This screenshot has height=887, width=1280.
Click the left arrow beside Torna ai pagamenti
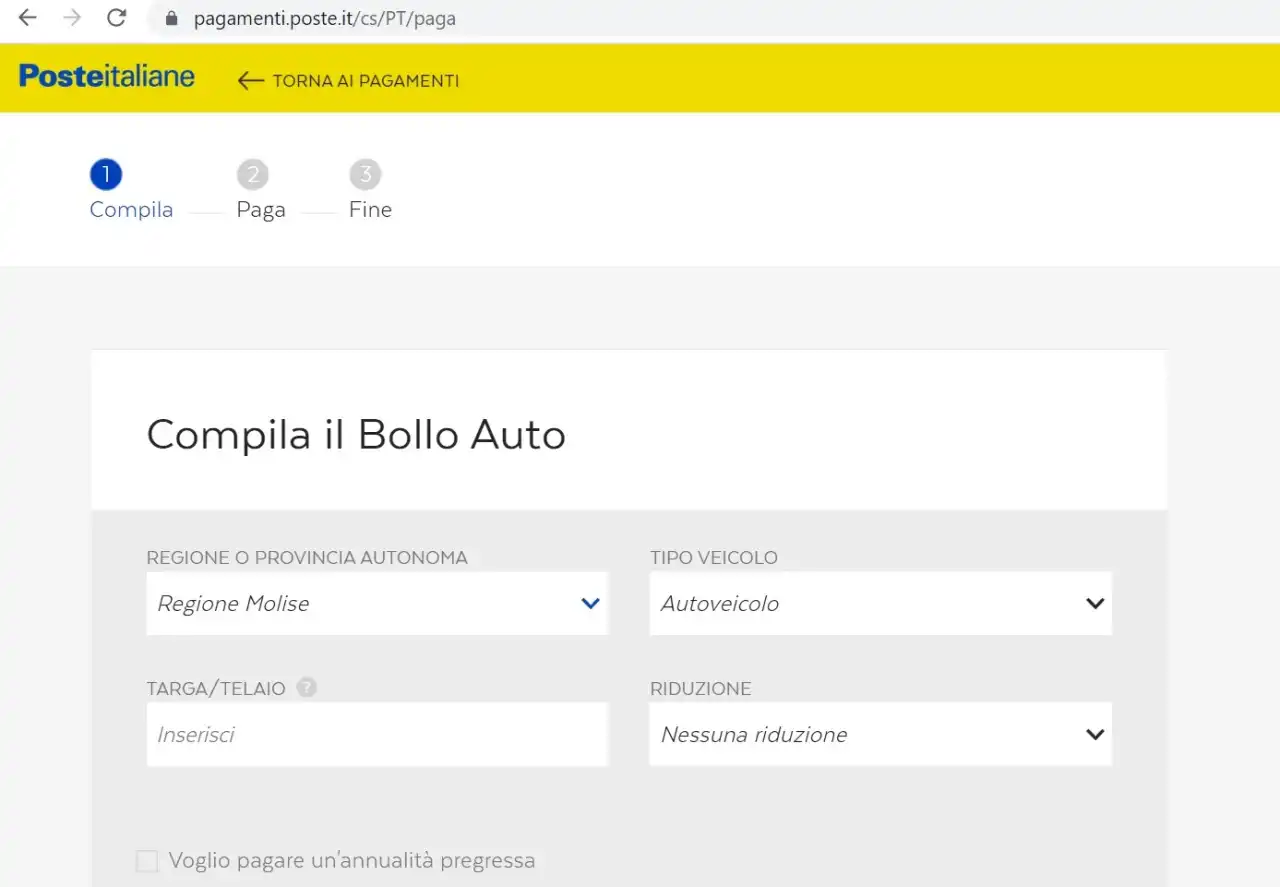tap(251, 81)
